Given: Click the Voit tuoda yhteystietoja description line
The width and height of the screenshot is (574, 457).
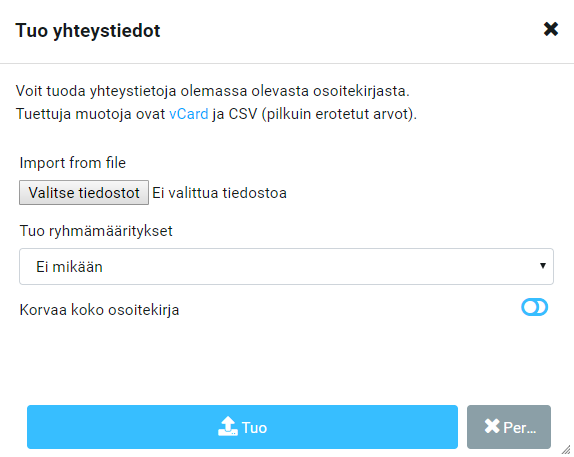Looking at the screenshot, I should tap(212, 91).
